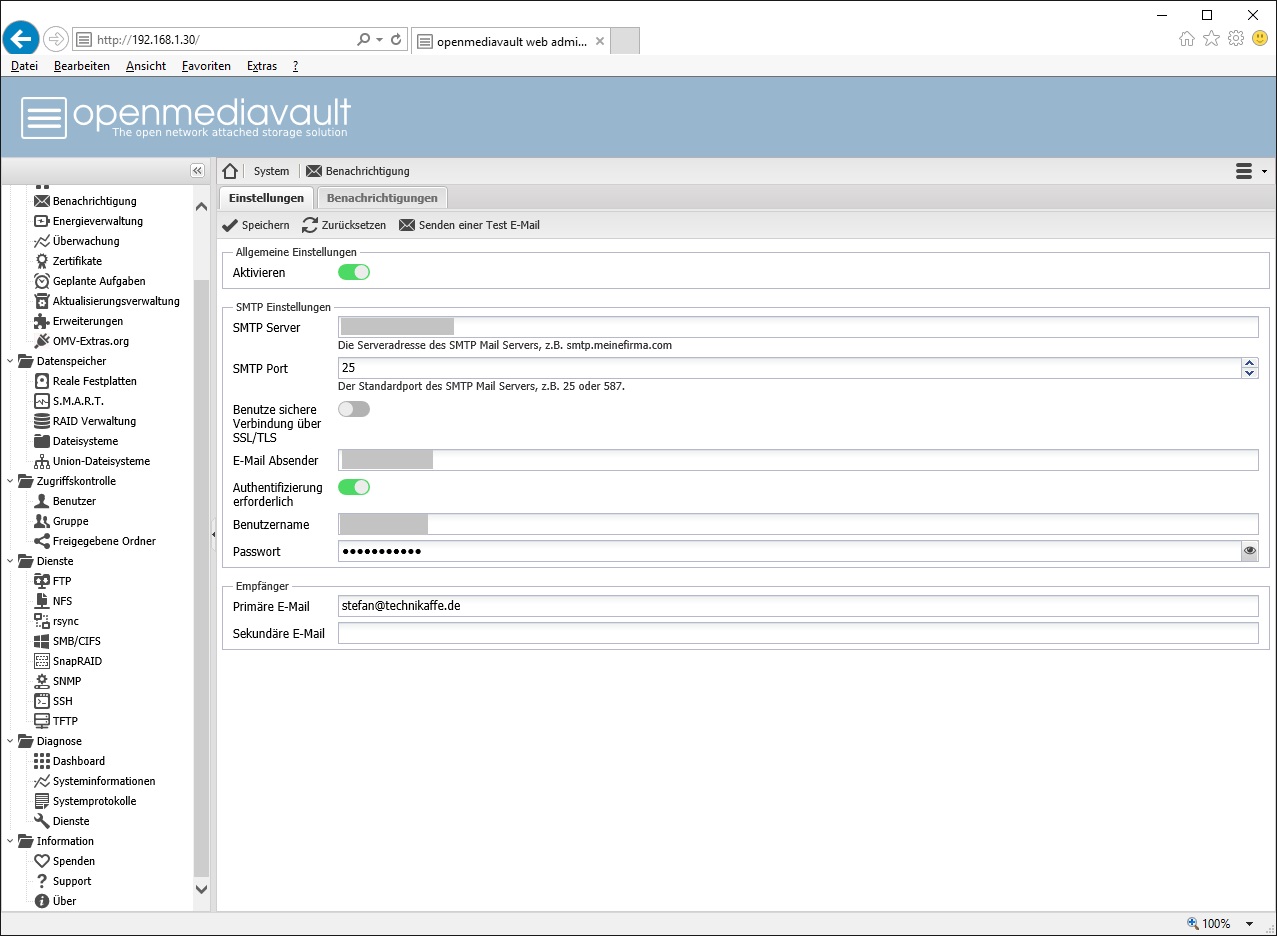Viewport: 1277px width, 936px height.
Task: Select the Zertifikate ribbon icon
Action: 42,261
